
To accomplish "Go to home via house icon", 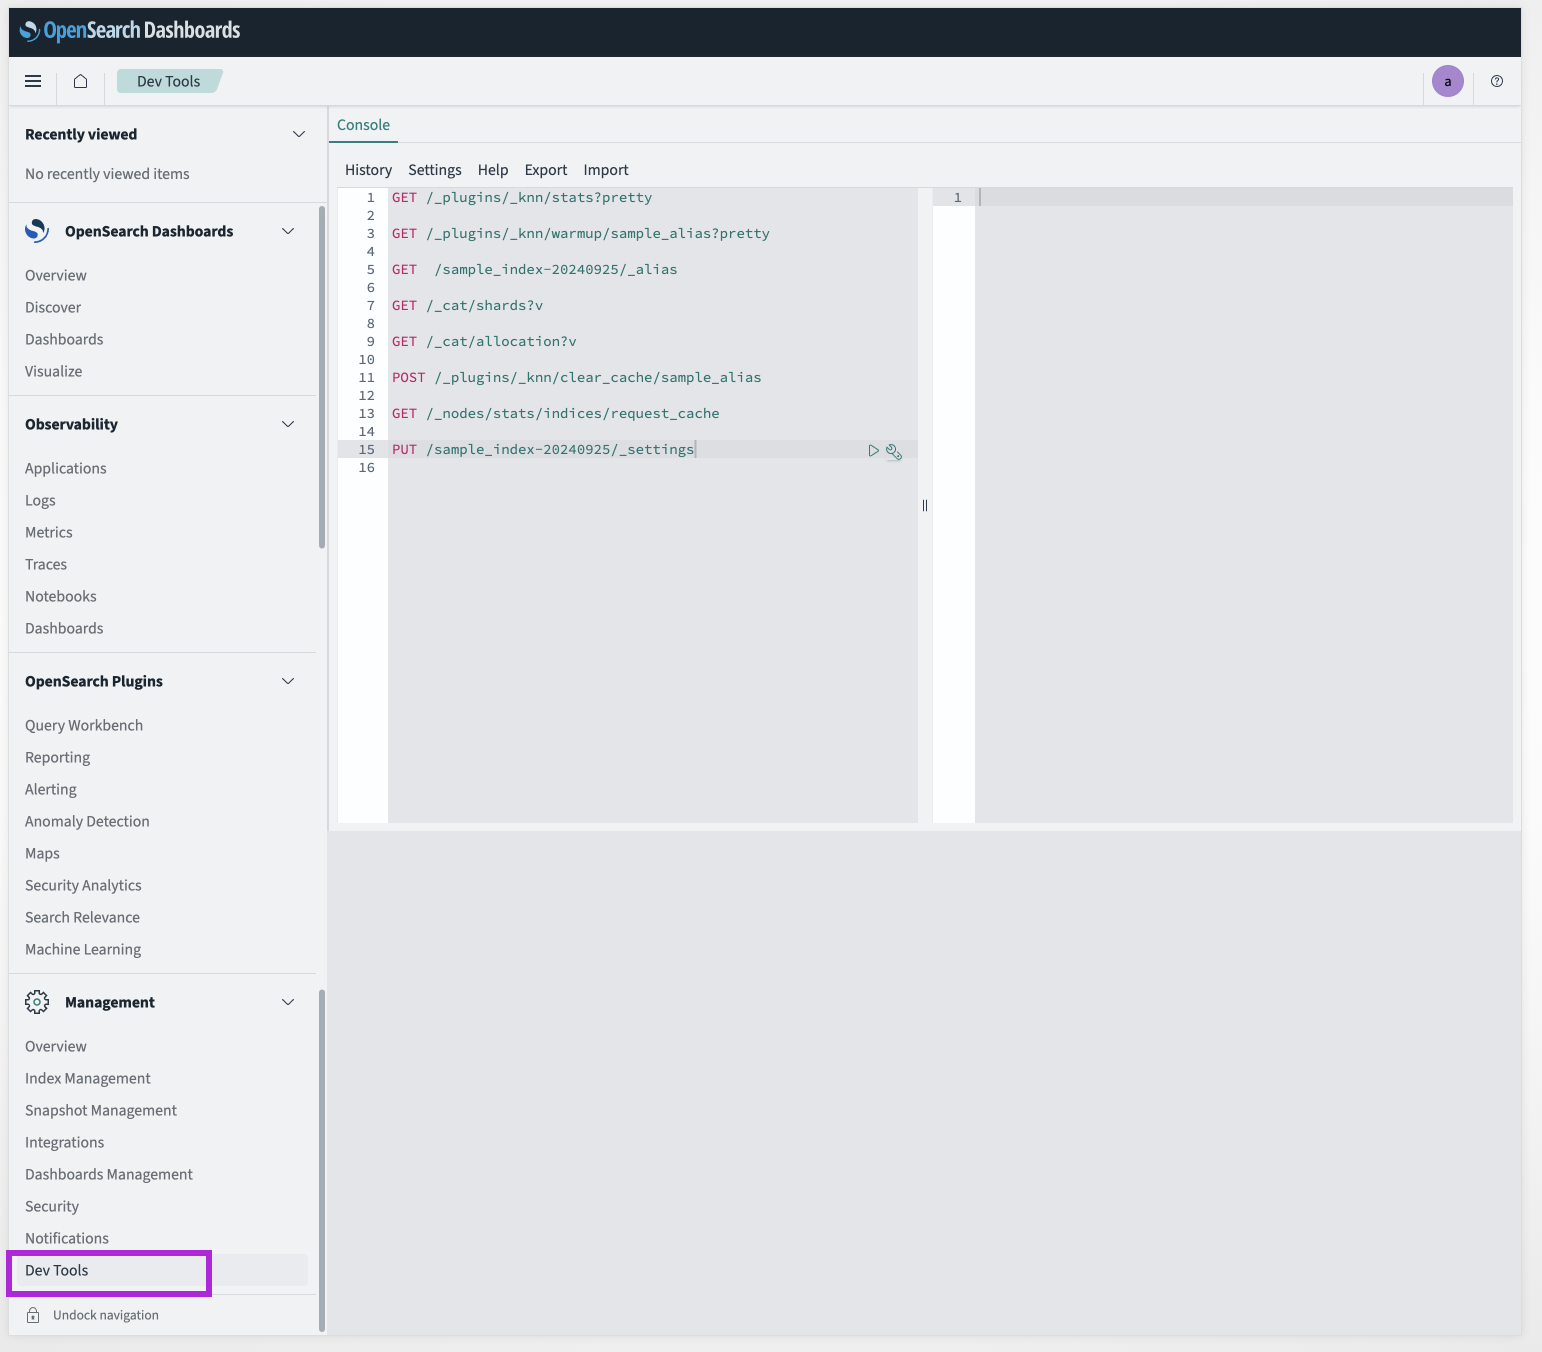I will pos(81,81).
